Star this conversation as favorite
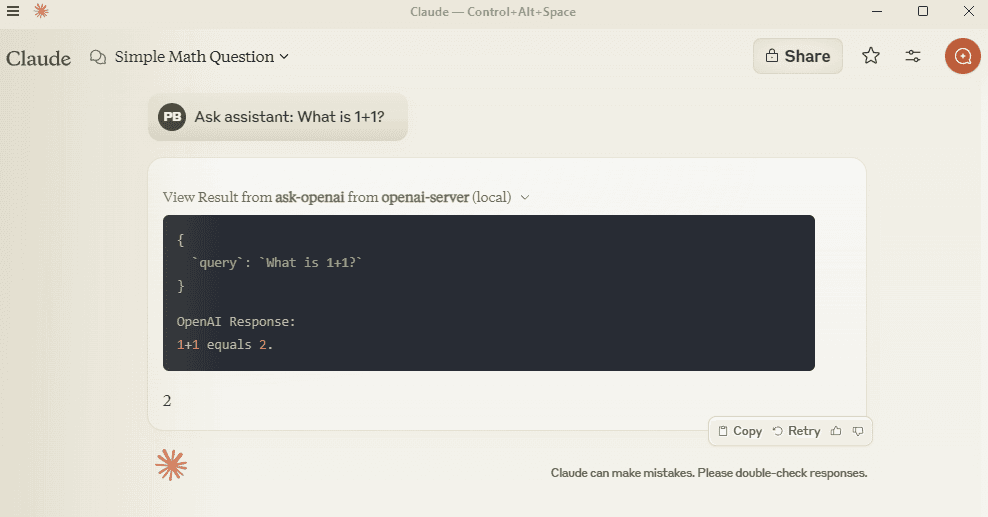Viewport: 988px width, 517px height. pos(871,56)
